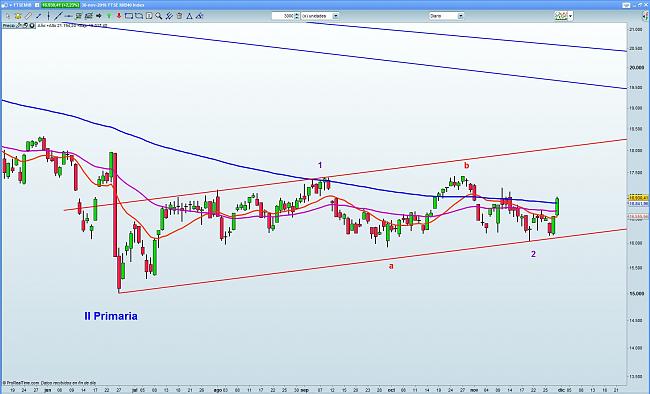This screenshot has height=394, width=650.
Task: Increase units with the up stepper arrow
Action: click(x=297, y=14)
